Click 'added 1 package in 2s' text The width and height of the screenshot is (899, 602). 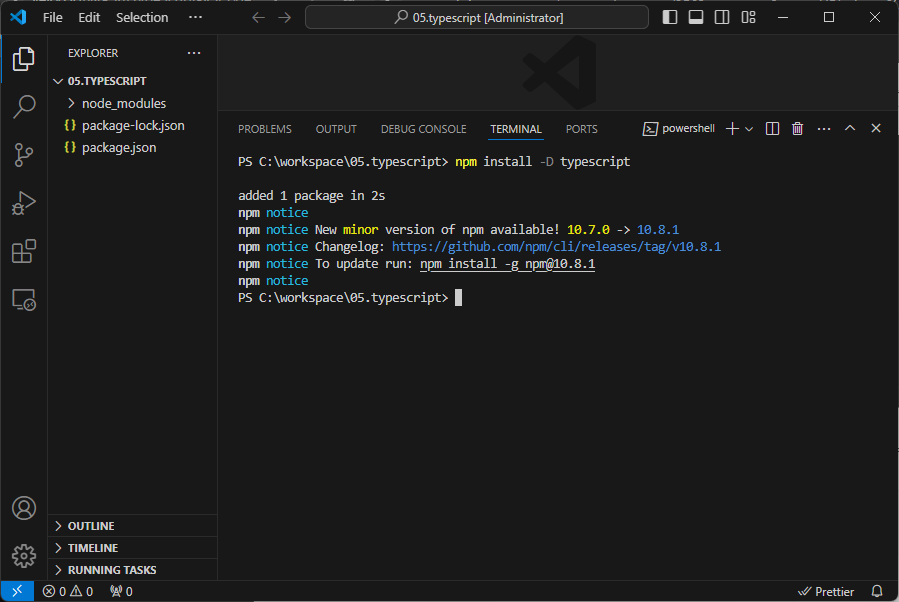(311, 196)
